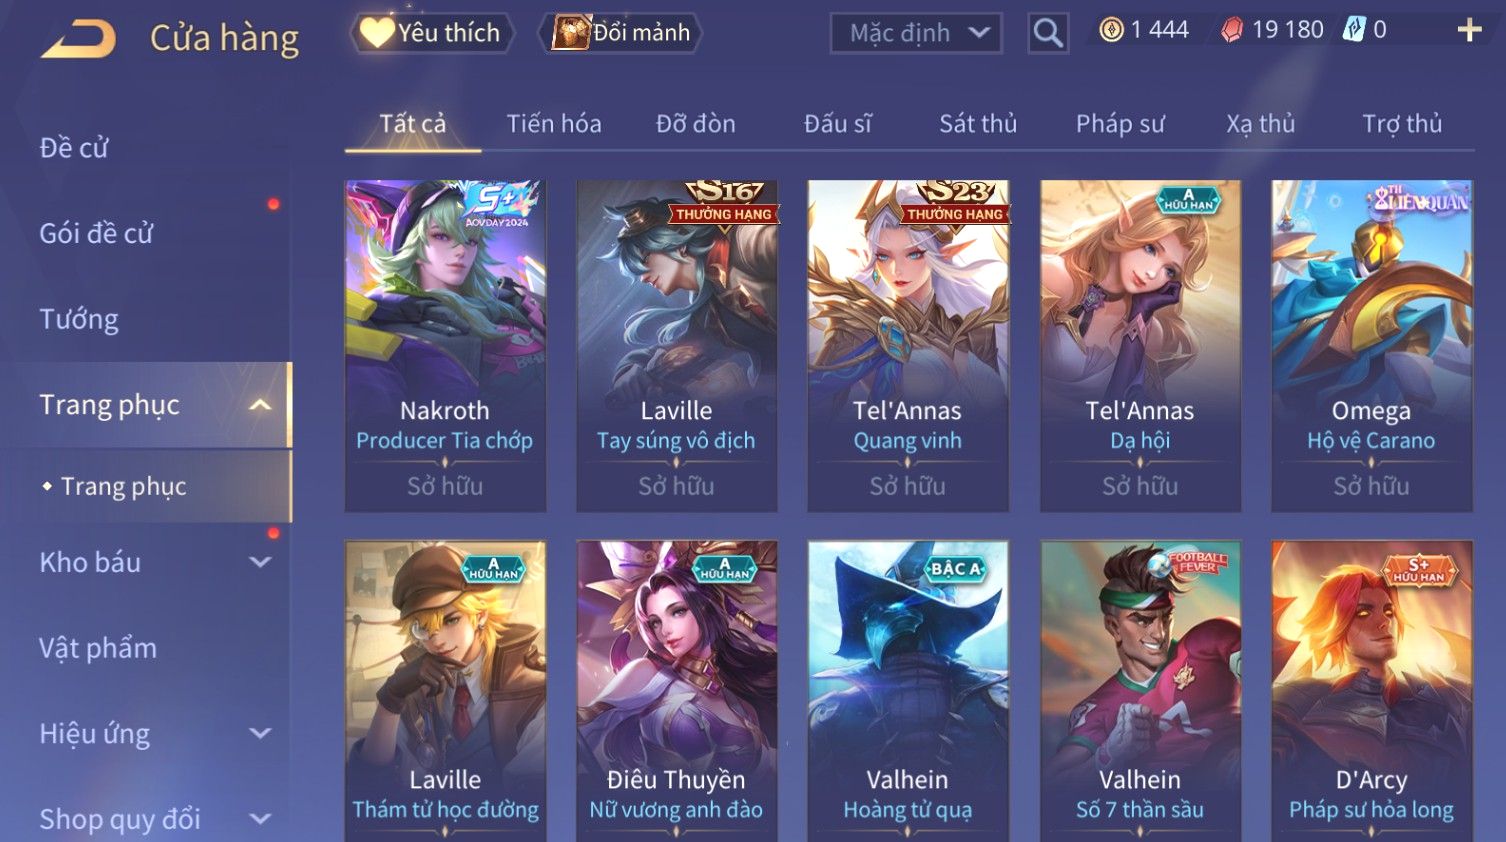Click the gold coin balance icon

pyautogui.click(x=1111, y=30)
